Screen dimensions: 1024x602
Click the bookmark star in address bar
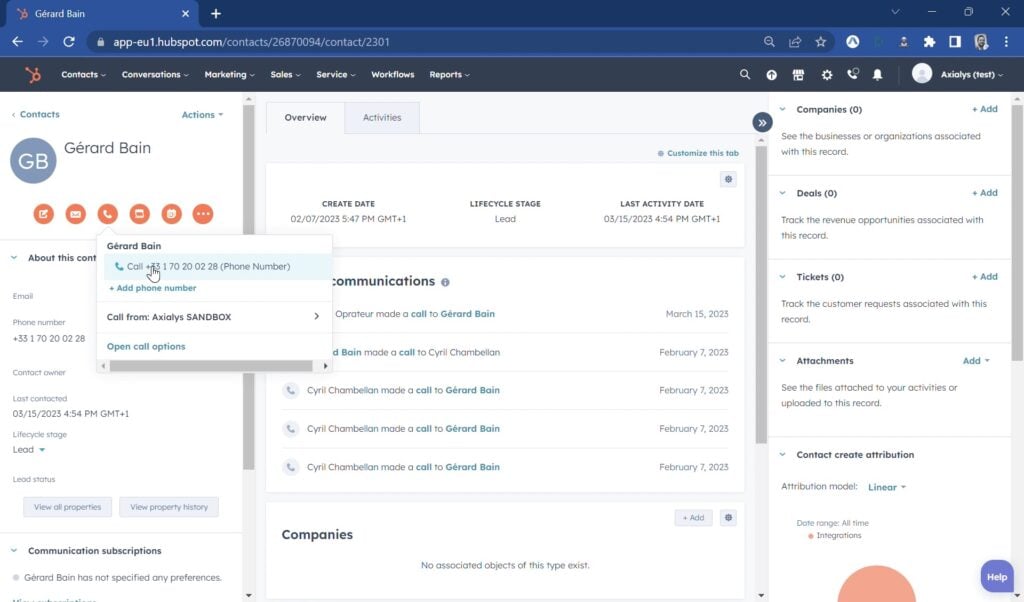(821, 42)
